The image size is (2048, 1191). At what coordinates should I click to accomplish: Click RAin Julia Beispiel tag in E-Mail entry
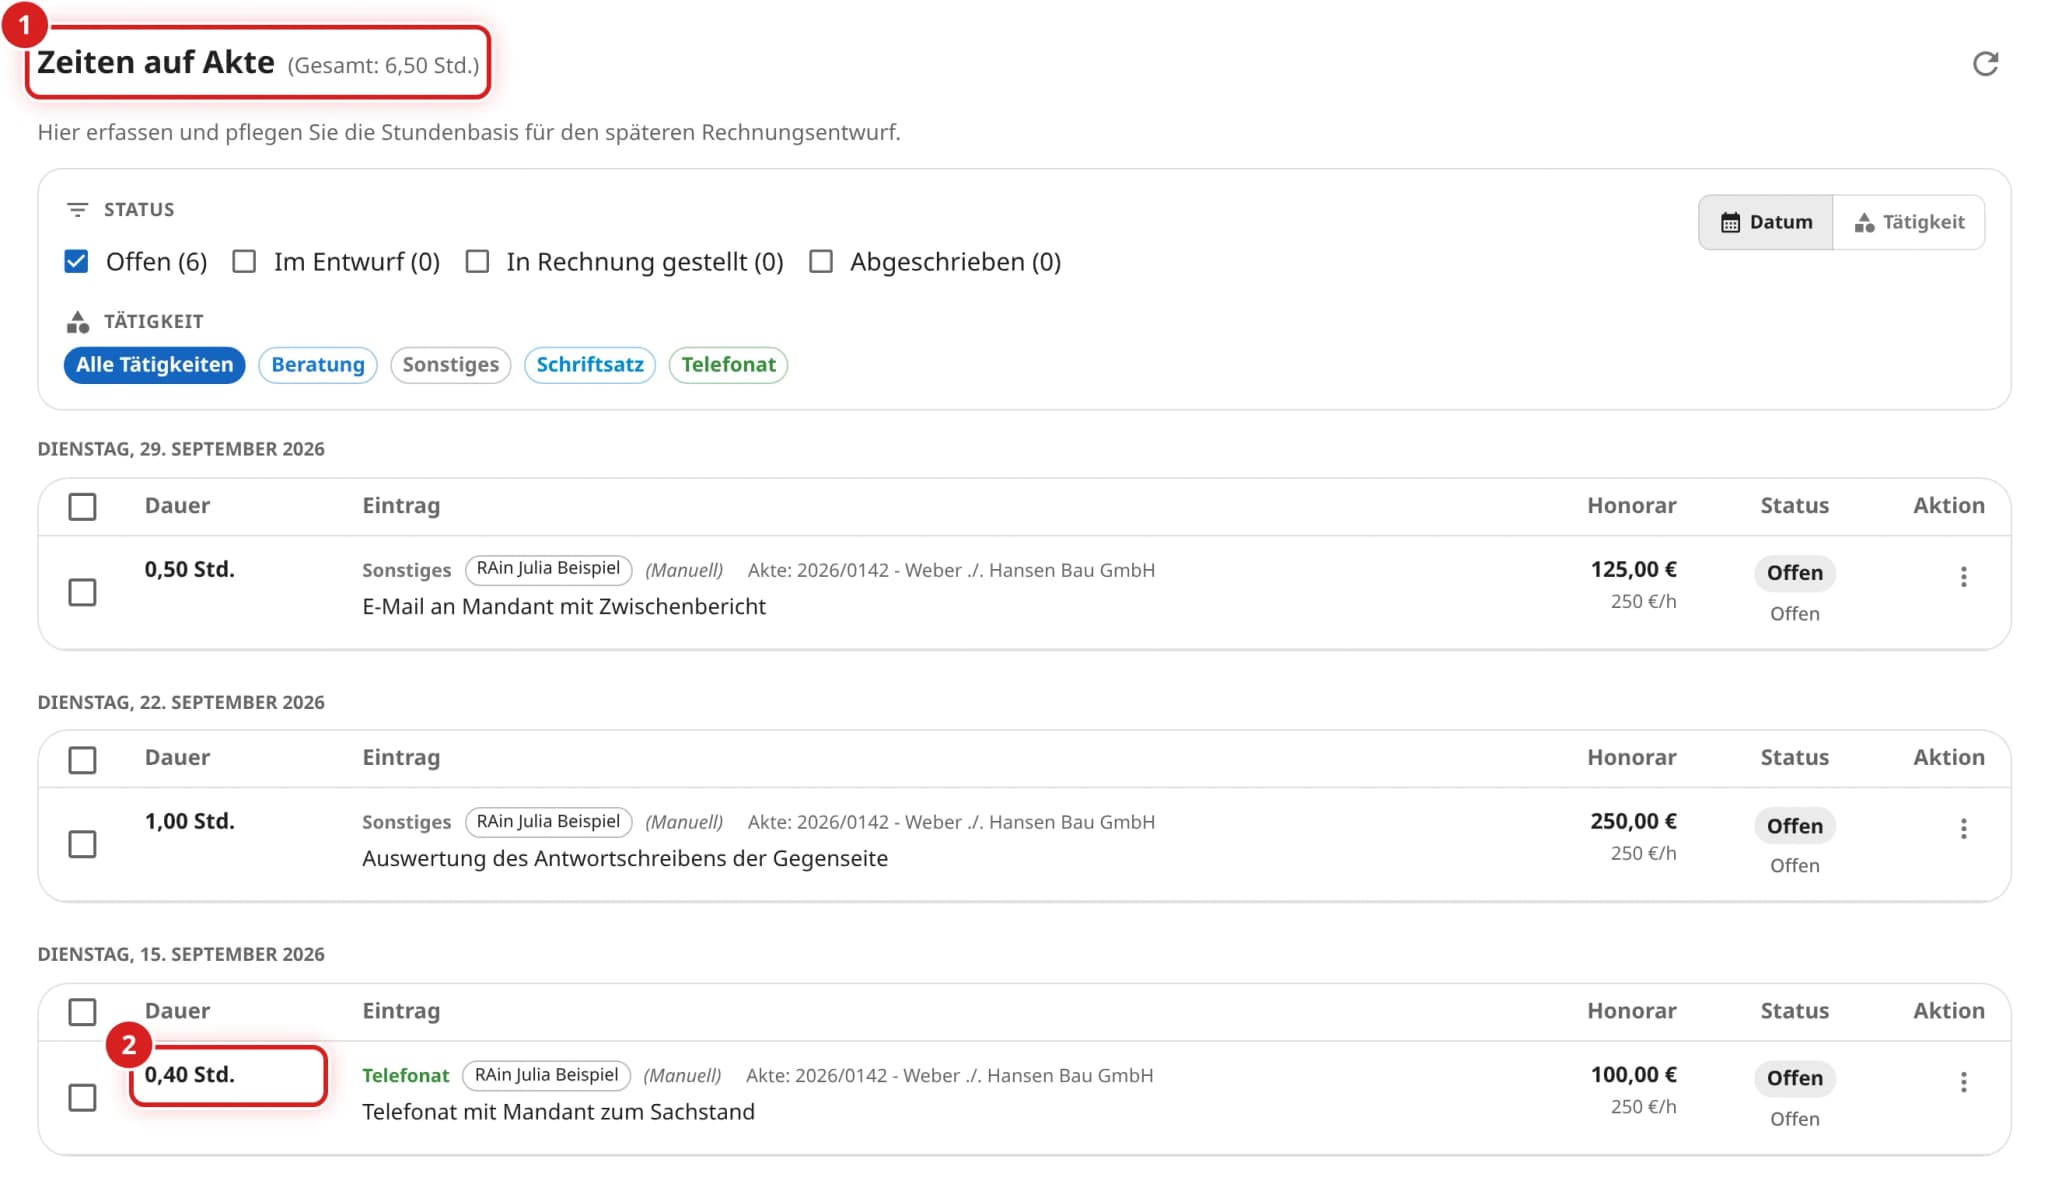click(548, 569)
